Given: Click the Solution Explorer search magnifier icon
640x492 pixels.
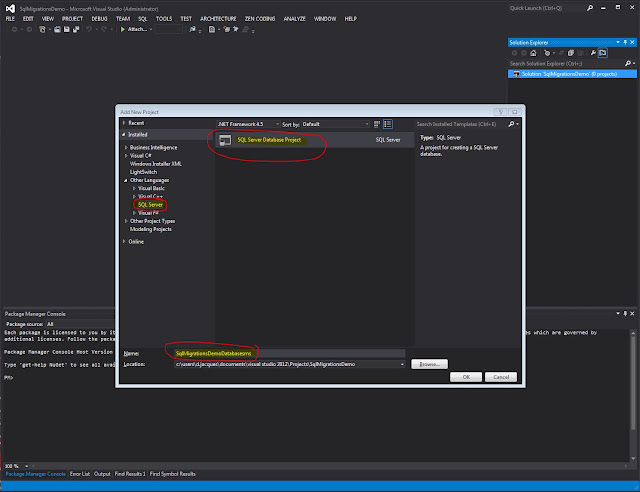Looking at the screenshot, I should (628, 63).
